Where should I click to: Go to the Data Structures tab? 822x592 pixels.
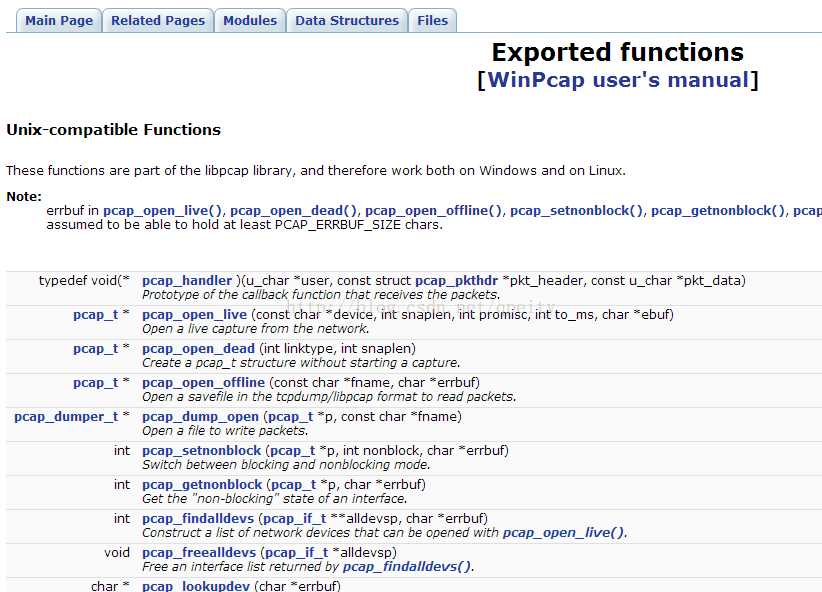[347, 20]
